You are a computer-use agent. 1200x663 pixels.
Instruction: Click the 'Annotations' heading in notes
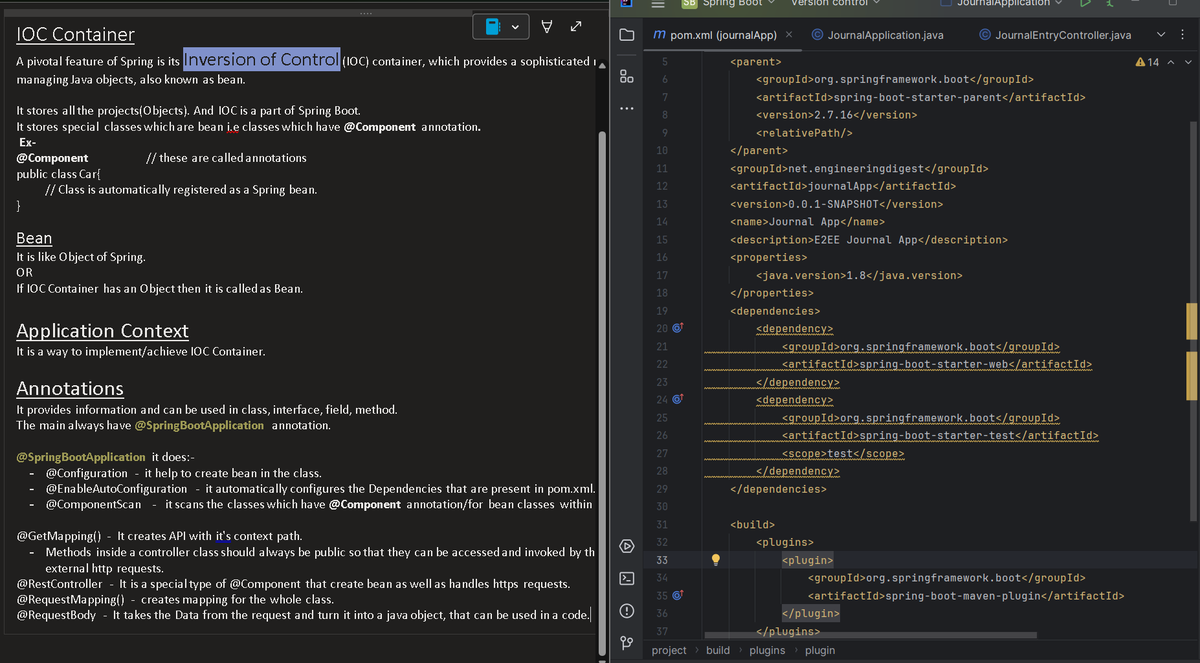[x=70, y=388]
